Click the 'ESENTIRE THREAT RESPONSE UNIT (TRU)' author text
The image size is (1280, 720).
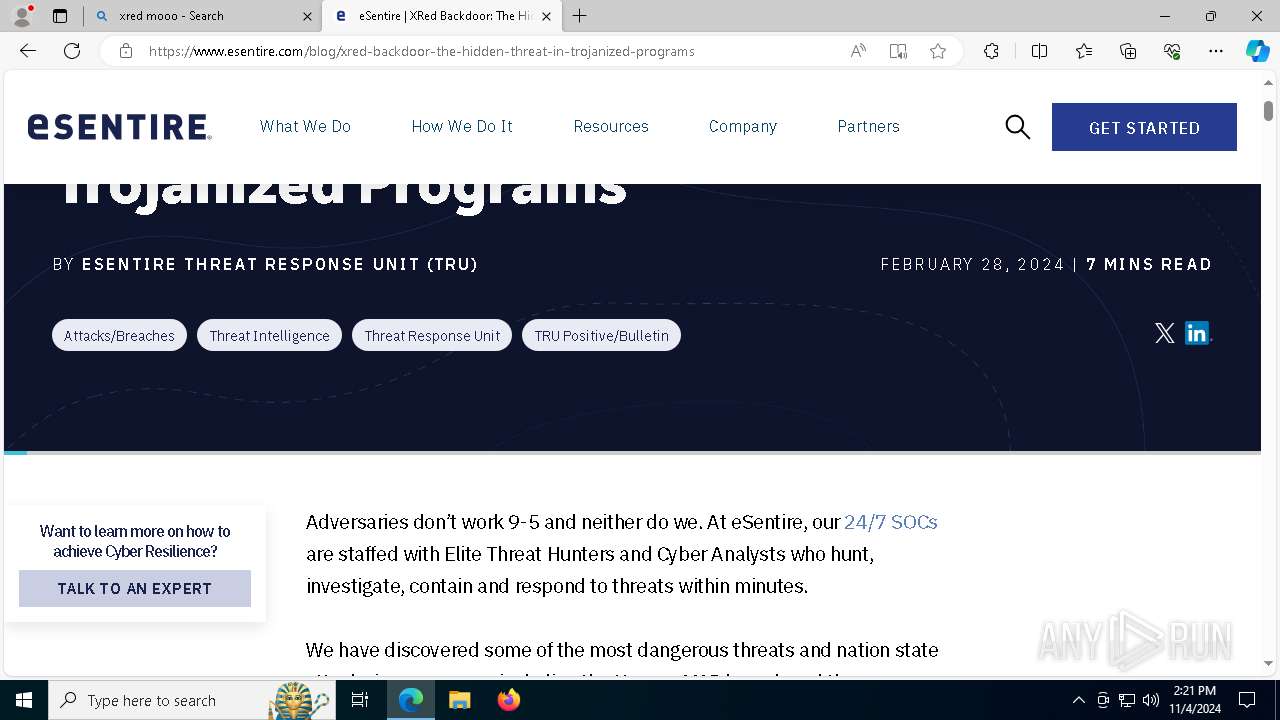[280, 264]
